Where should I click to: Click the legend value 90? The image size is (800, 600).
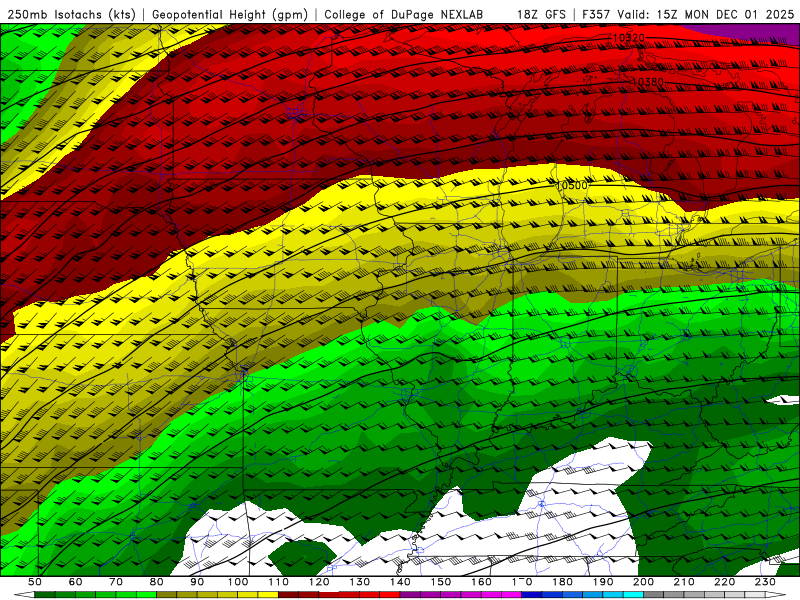point(197,582)
